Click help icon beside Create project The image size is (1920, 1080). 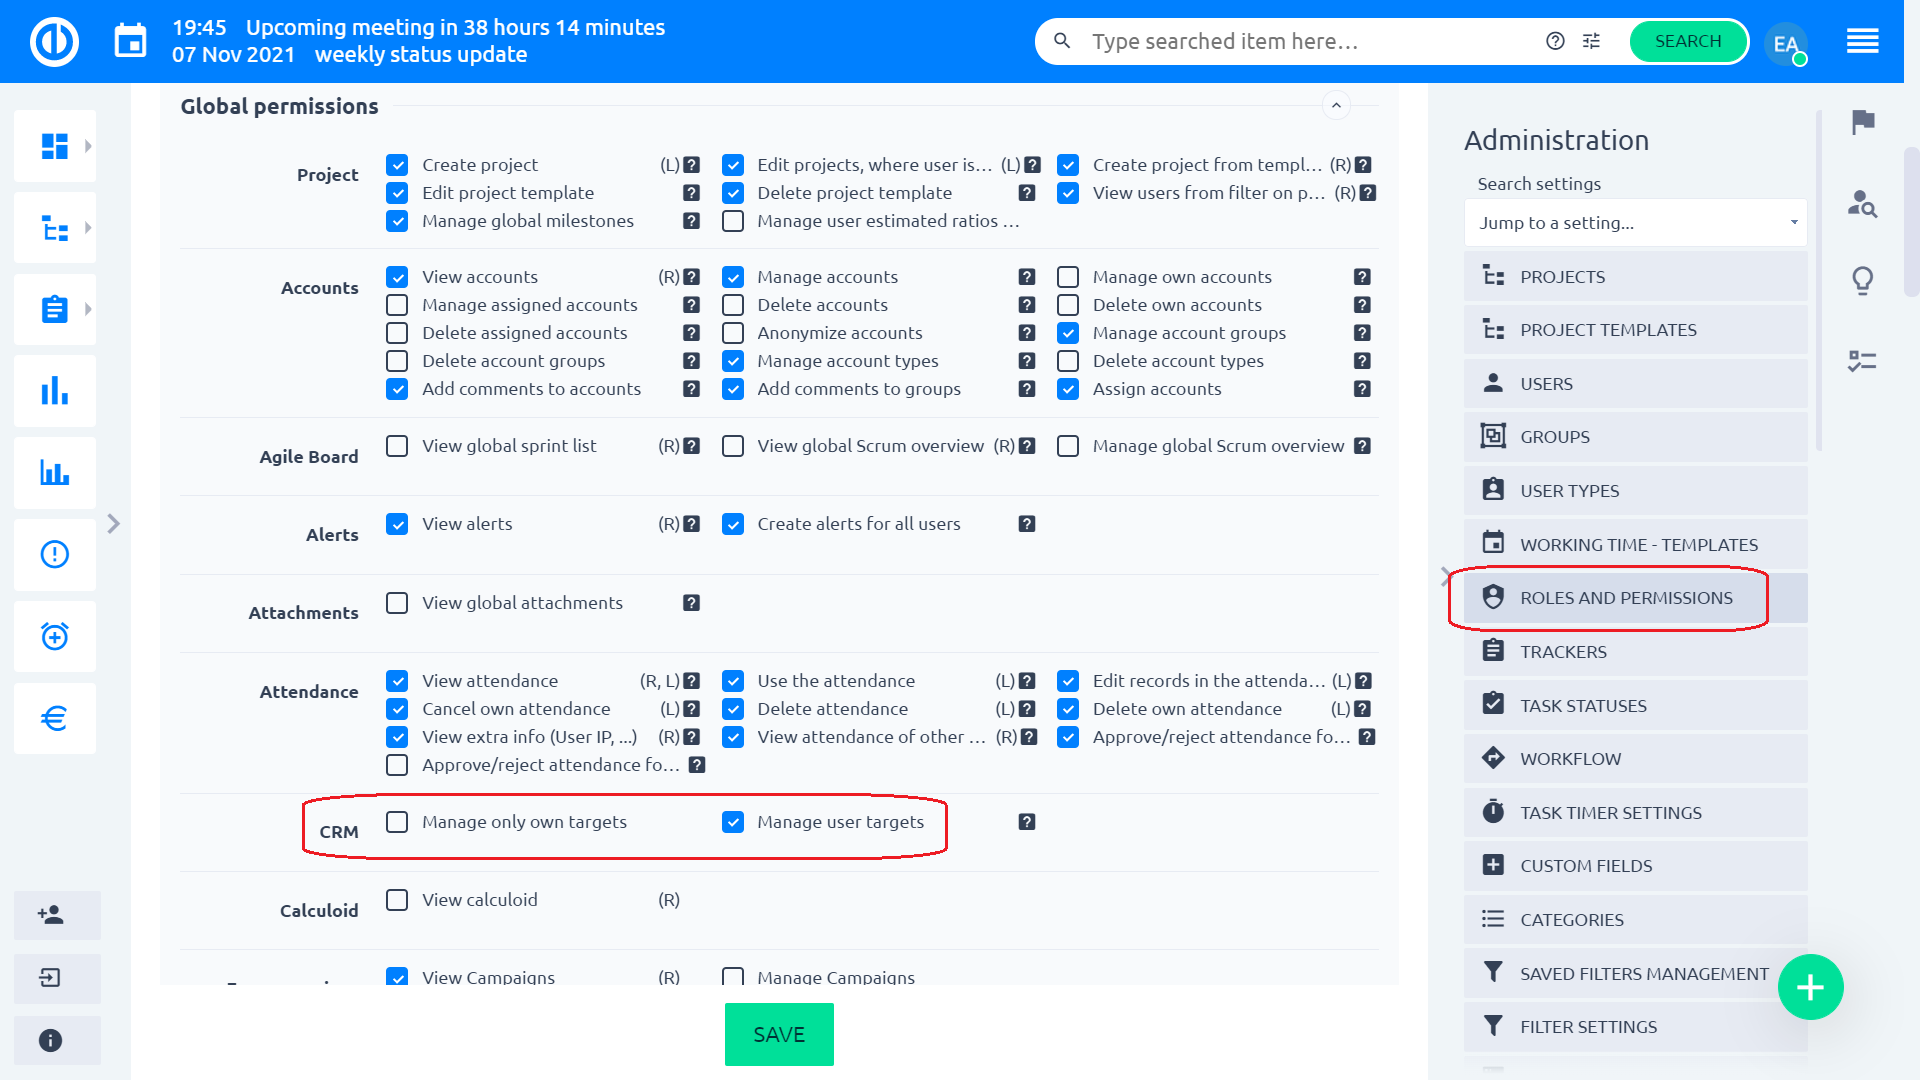pos(691,165)
